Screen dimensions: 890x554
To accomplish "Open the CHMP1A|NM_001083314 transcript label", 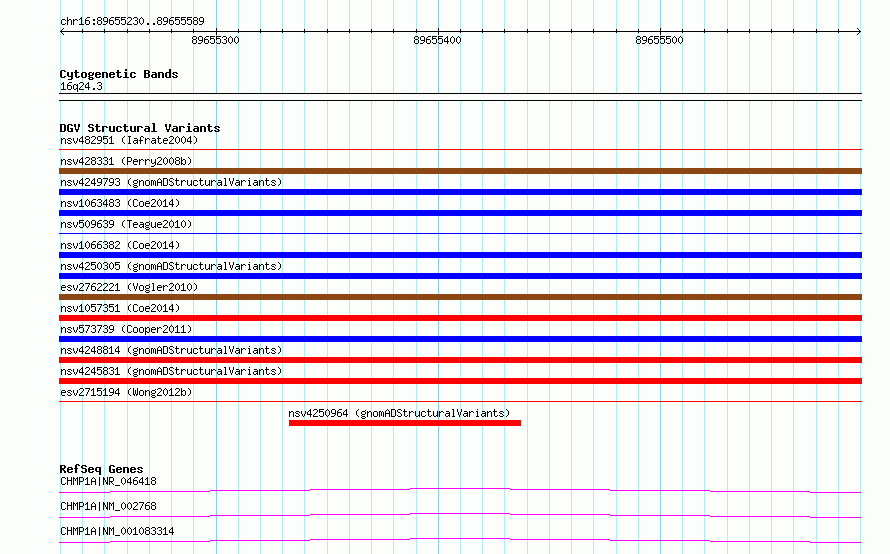I will point(117,531).
